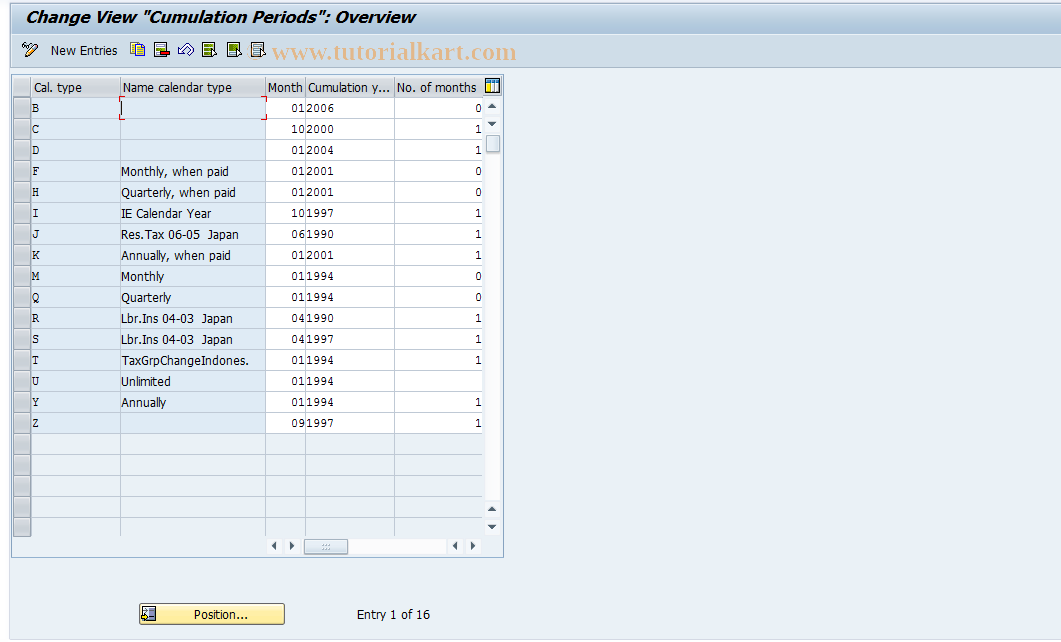Viewport: 1061px width, 642px height.
Task: Click the vertical scrollbar down arrow near top
Action: pos(493,124)
